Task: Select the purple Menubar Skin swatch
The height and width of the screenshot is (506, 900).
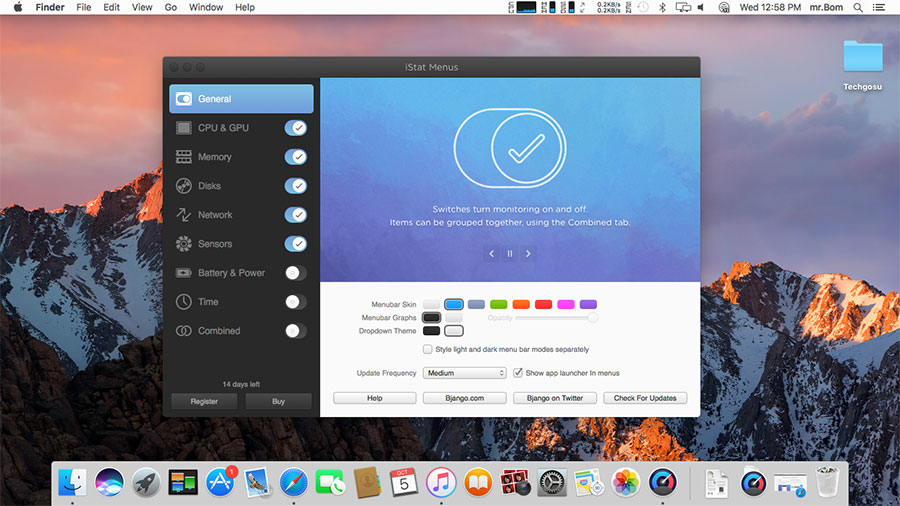Action: (588, 304)
